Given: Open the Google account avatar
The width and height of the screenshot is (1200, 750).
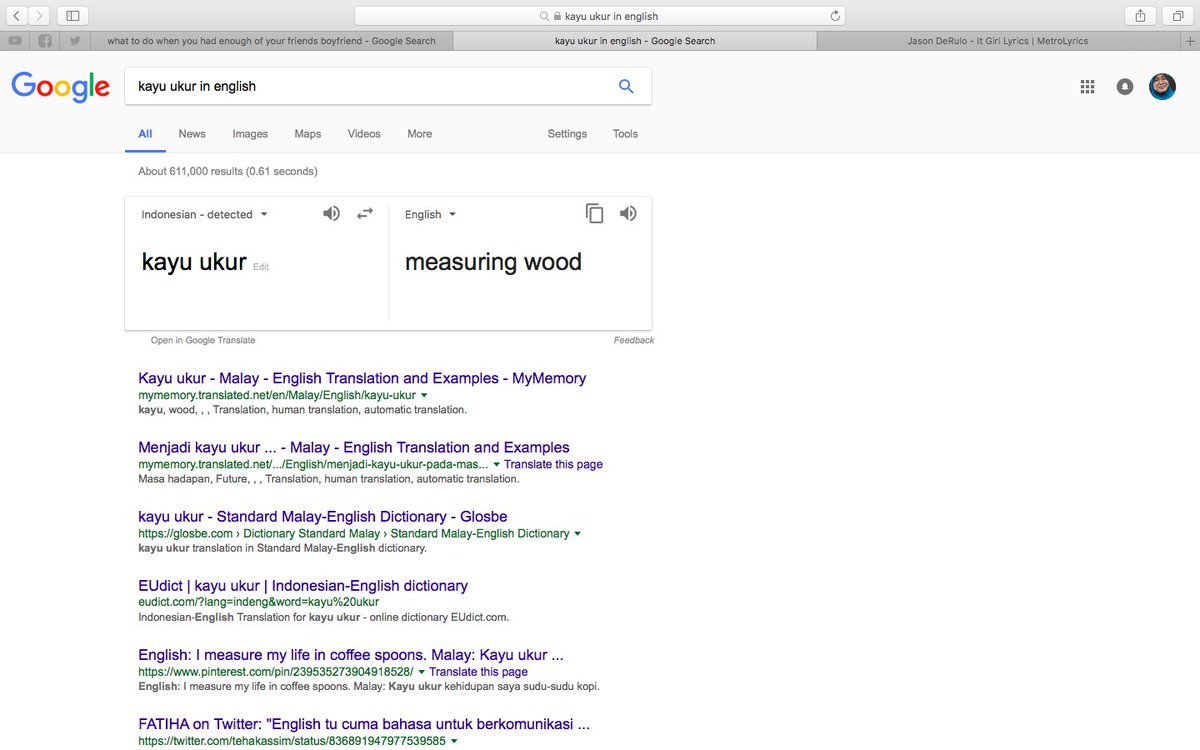Looking at the screenshot, I should [1162, 86].
